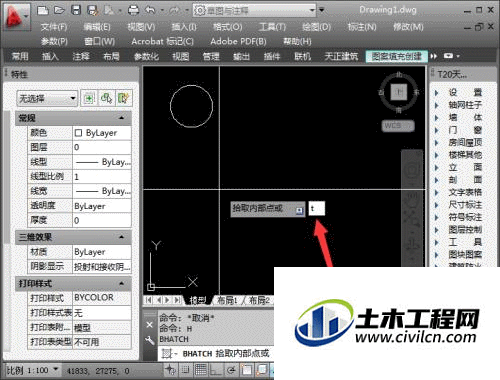Open the AutoCAD application menu button

click(16, 17)
